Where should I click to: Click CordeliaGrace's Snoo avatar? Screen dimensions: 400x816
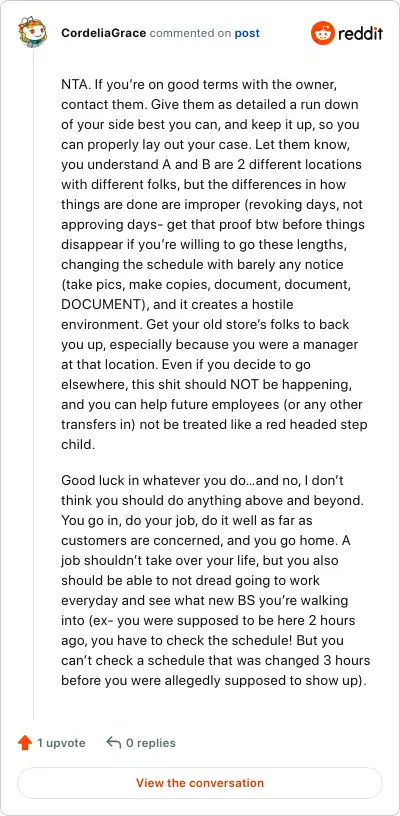point(32,32)
